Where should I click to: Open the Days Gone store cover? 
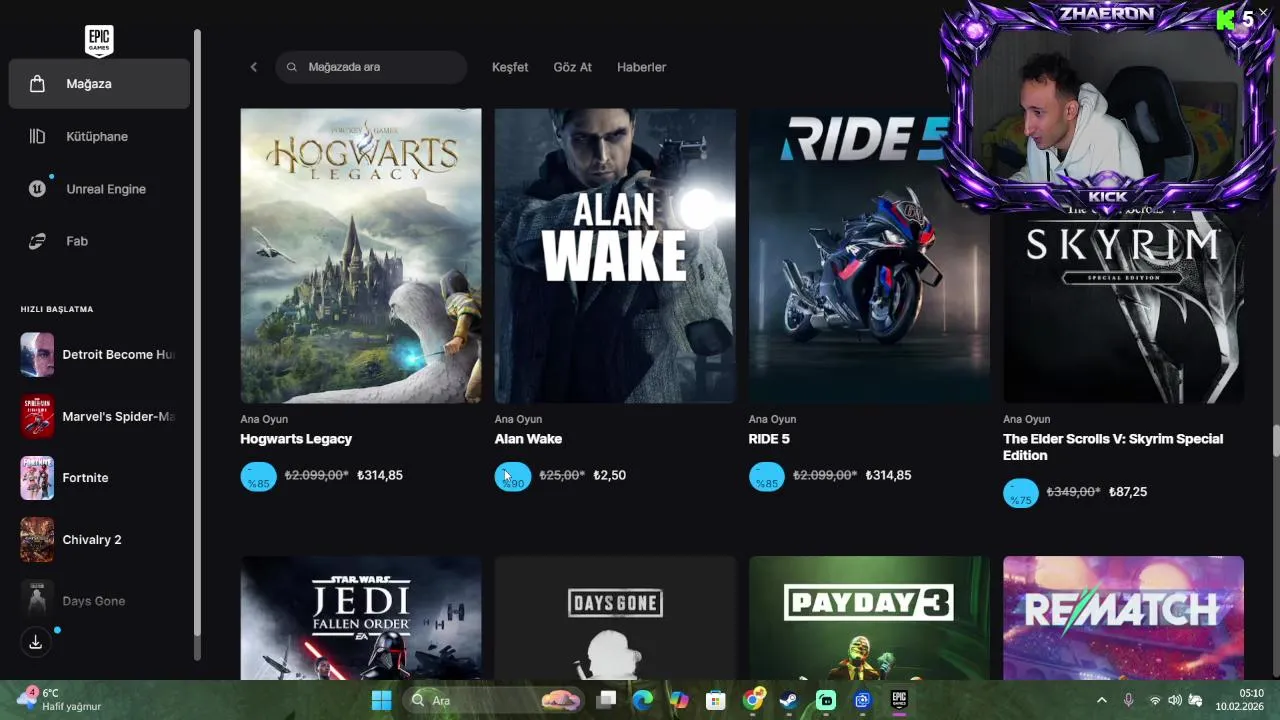[x=615, y=618]
